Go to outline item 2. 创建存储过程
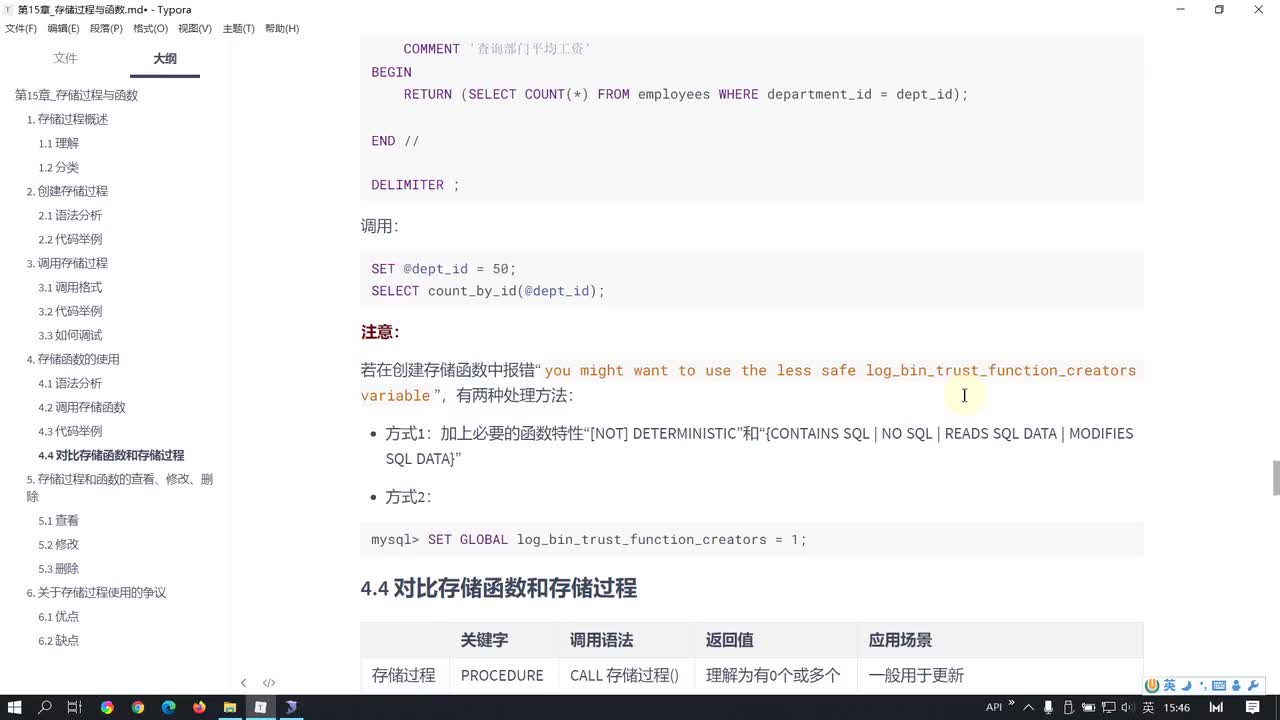 tap(67, 191)
